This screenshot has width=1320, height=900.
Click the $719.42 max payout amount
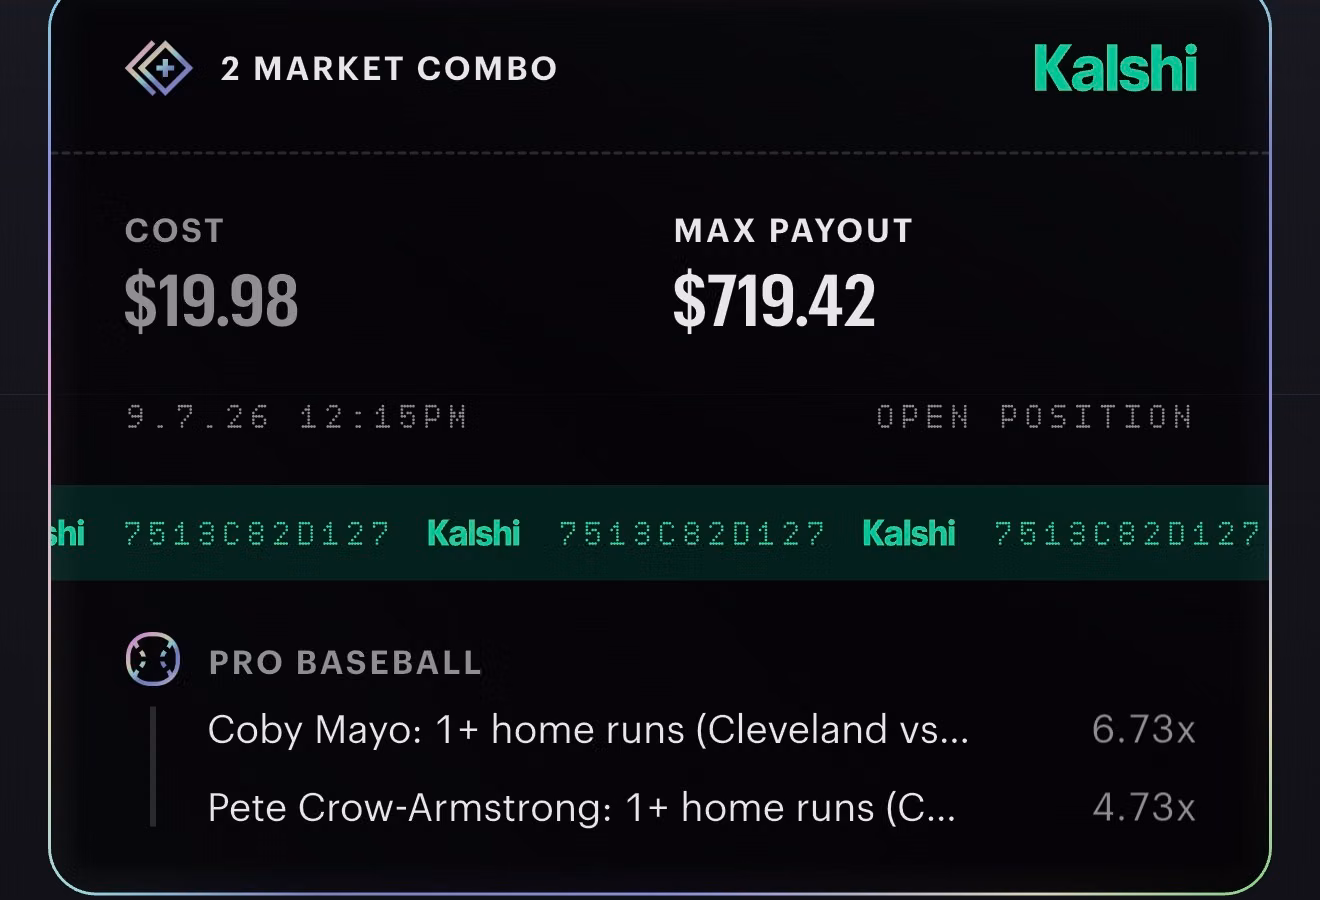774,301
